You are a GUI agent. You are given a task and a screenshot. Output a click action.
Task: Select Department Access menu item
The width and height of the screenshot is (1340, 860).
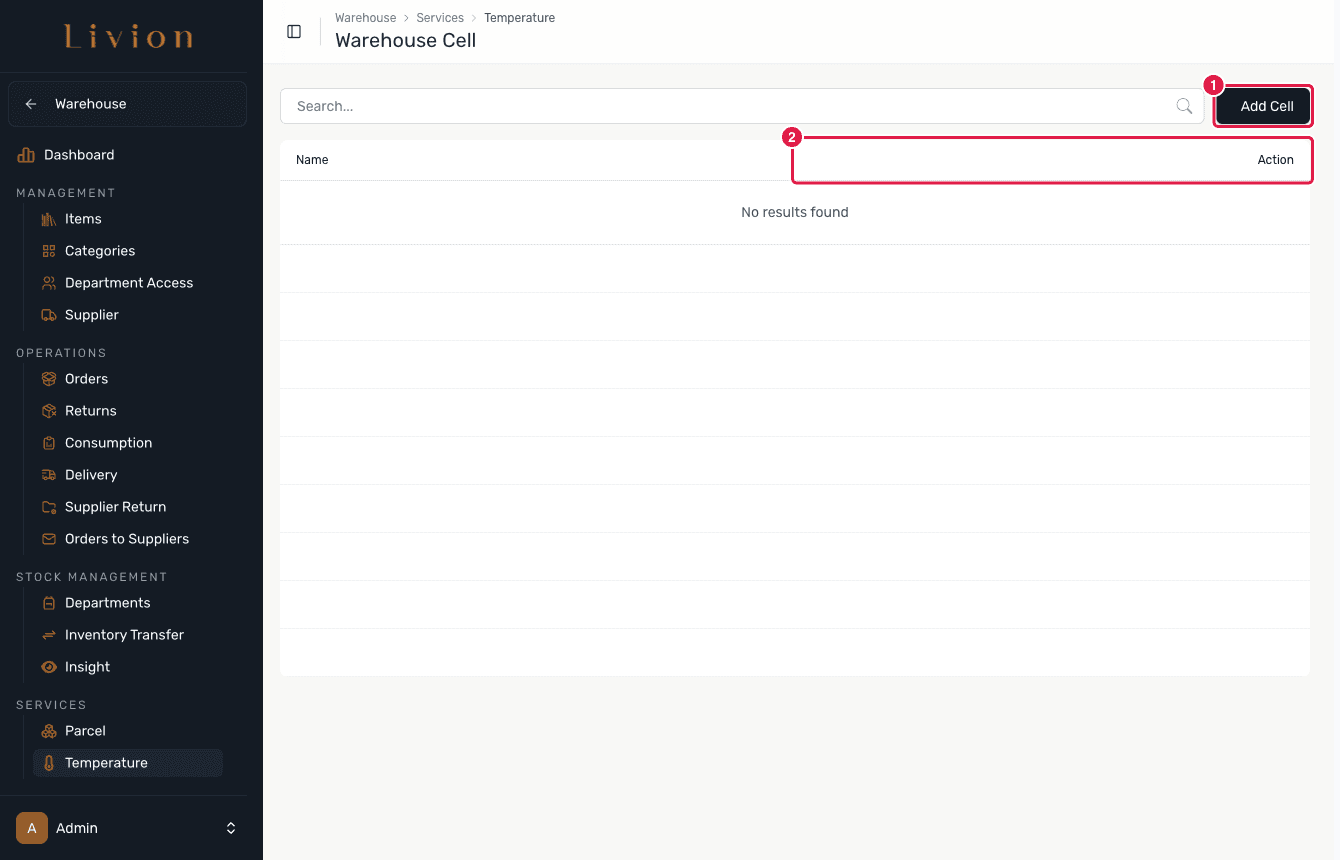pyautogui.click(x=128, y=283)
